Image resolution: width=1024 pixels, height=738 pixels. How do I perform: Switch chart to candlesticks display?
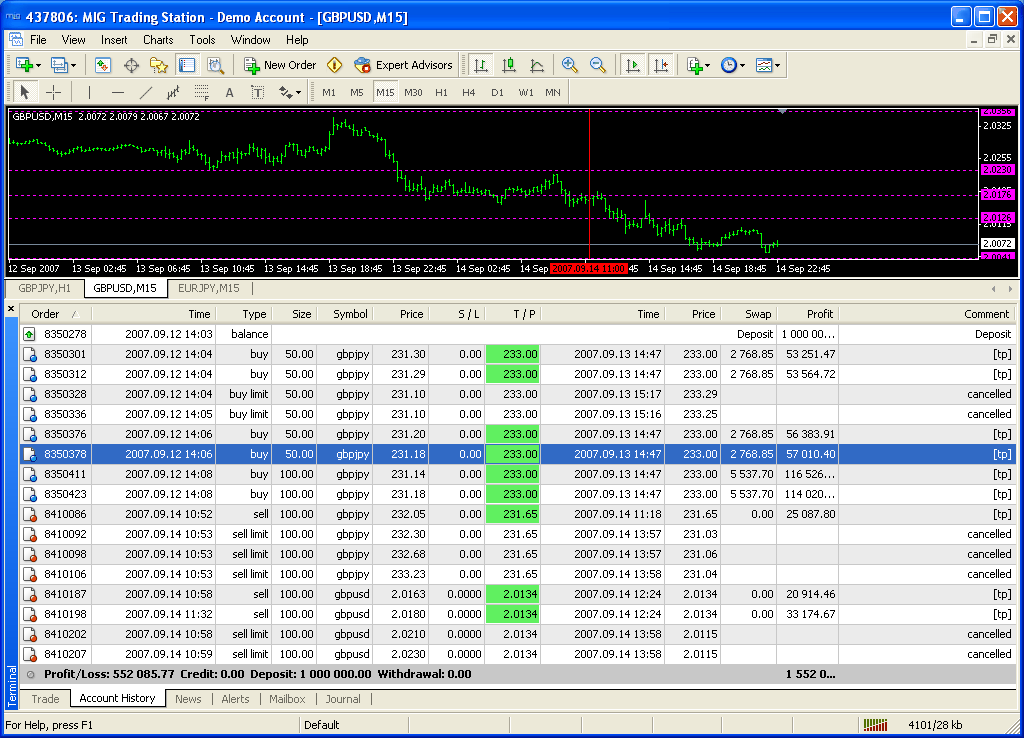[509, 65]
